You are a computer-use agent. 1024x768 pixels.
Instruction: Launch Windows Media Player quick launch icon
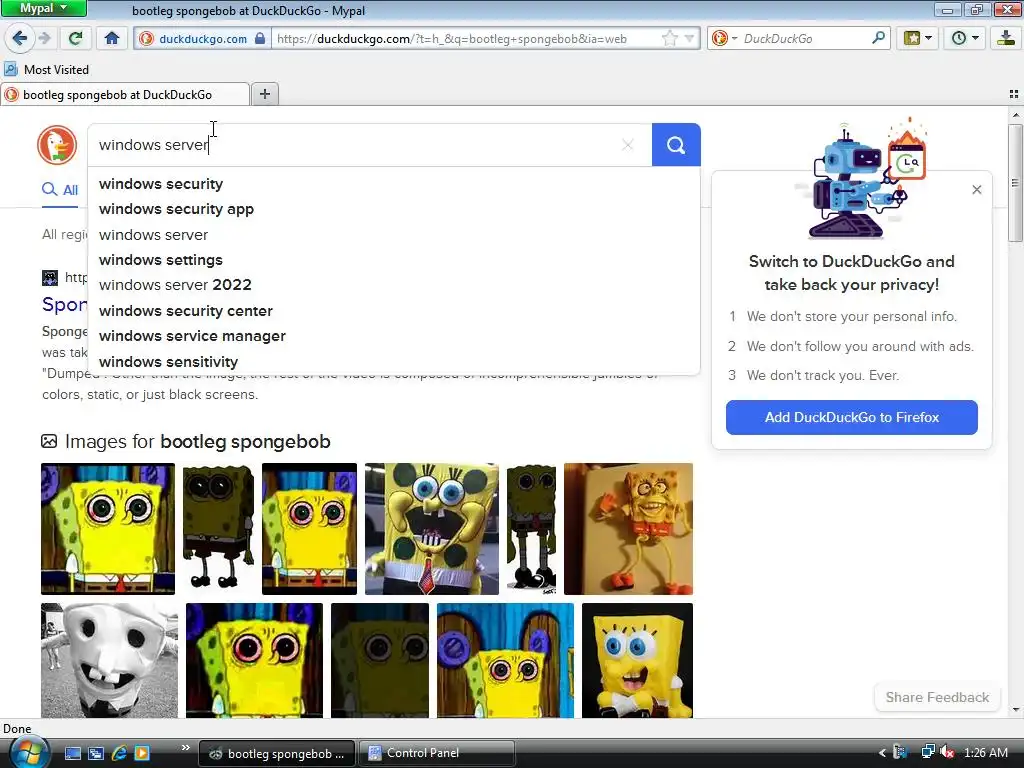point(142,753)
